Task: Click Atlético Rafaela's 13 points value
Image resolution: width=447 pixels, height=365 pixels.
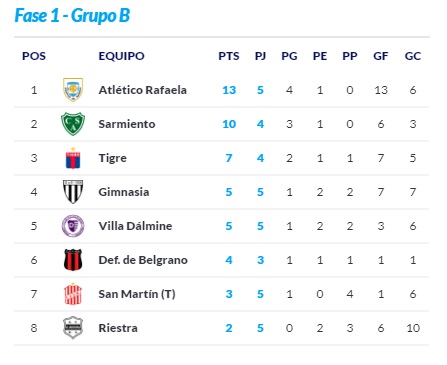Action: 229,90
